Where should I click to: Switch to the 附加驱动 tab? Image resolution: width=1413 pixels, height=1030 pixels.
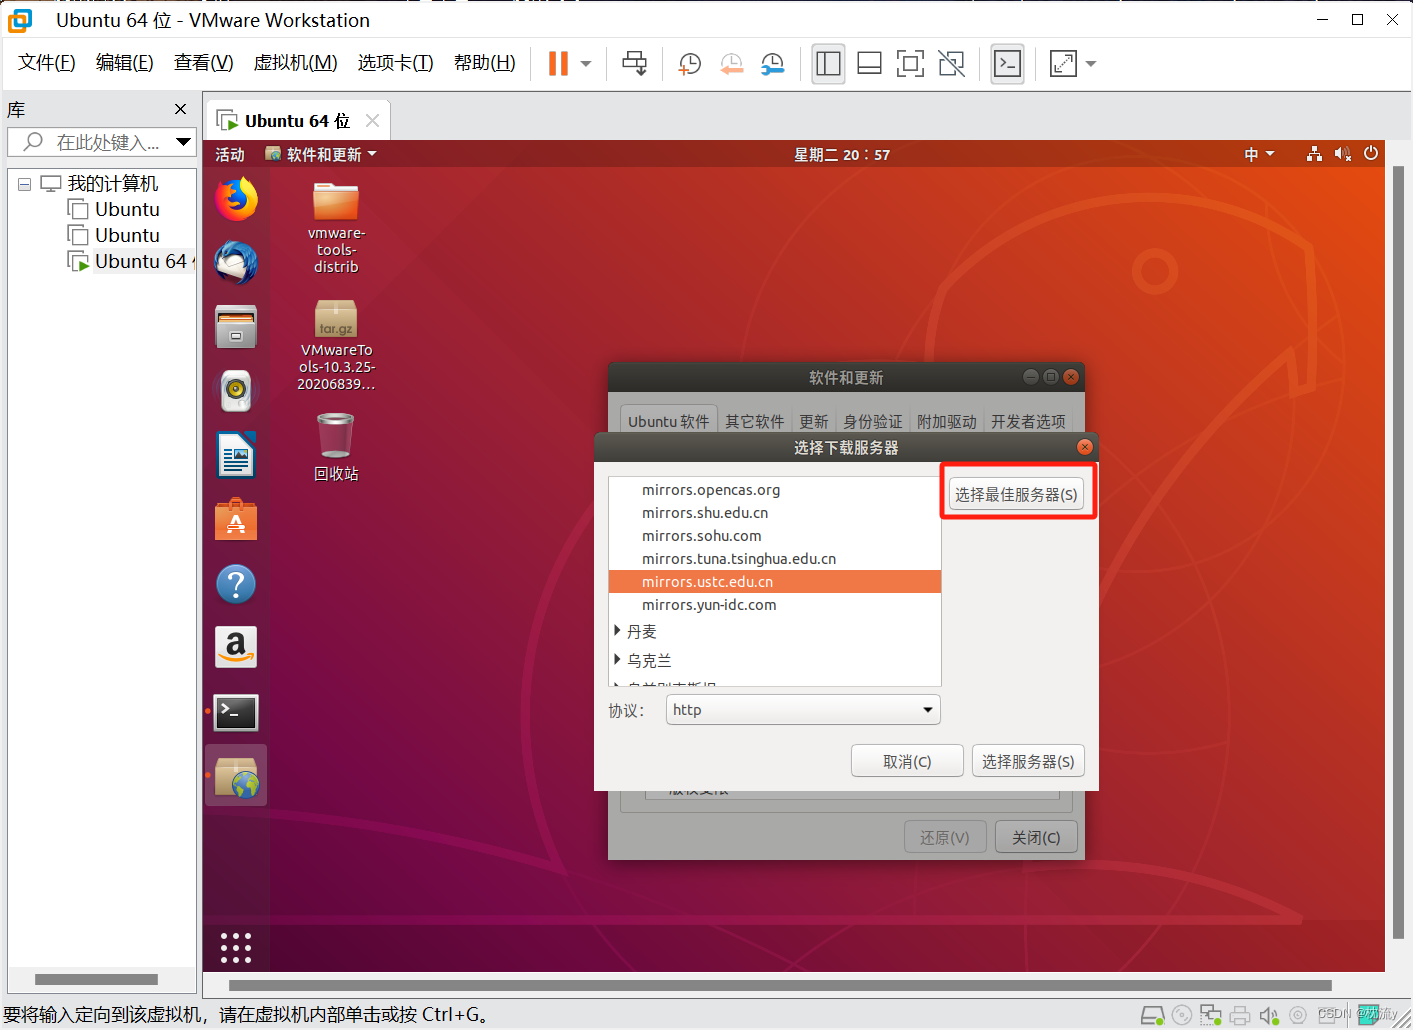coord(946,421)
